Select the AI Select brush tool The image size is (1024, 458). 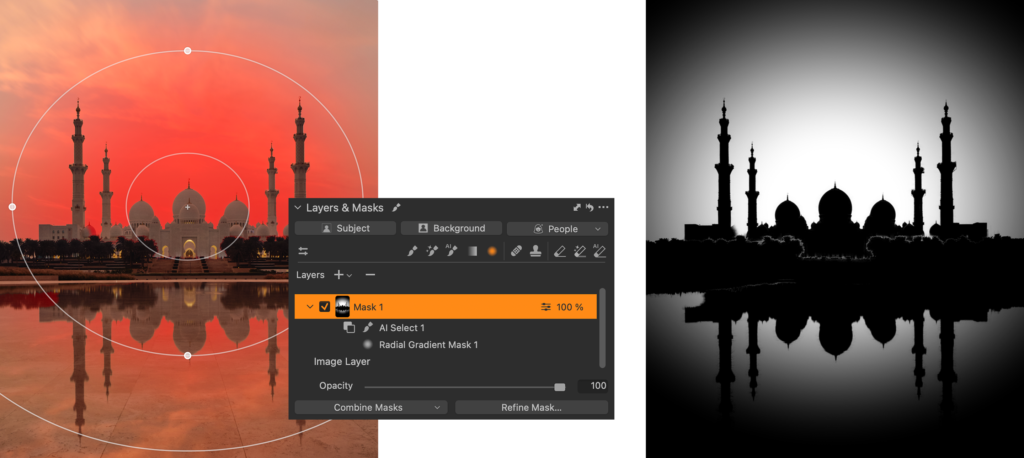point(452,251)
